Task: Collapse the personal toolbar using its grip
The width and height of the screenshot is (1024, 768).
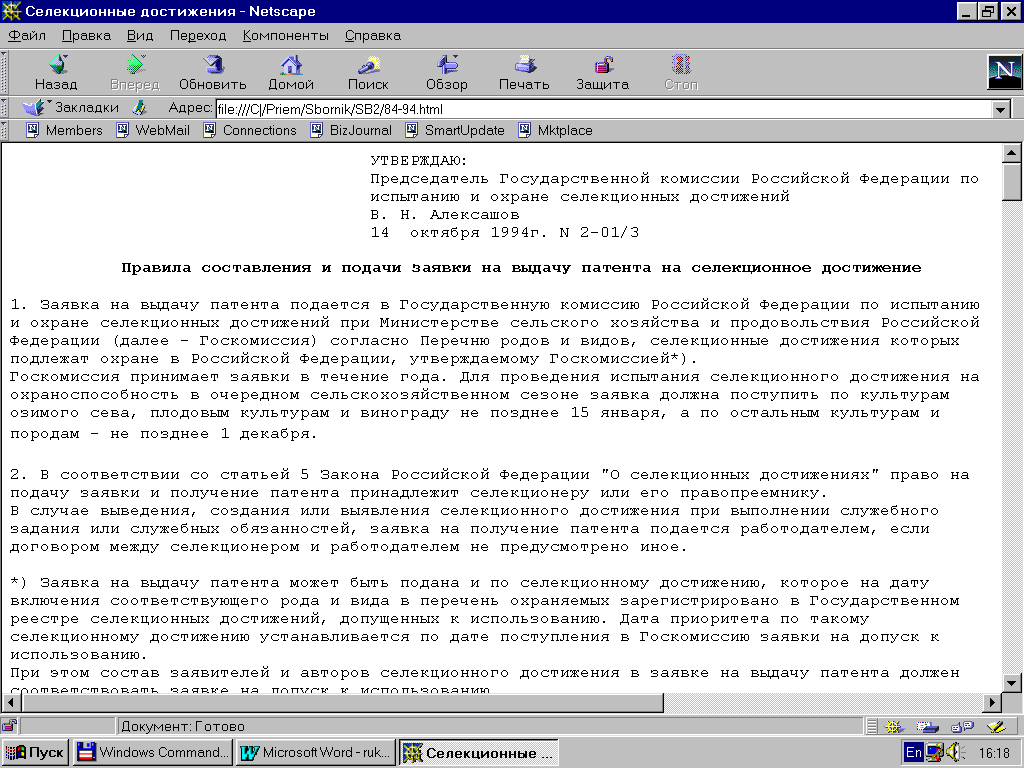Action: (x=5, y=130)
